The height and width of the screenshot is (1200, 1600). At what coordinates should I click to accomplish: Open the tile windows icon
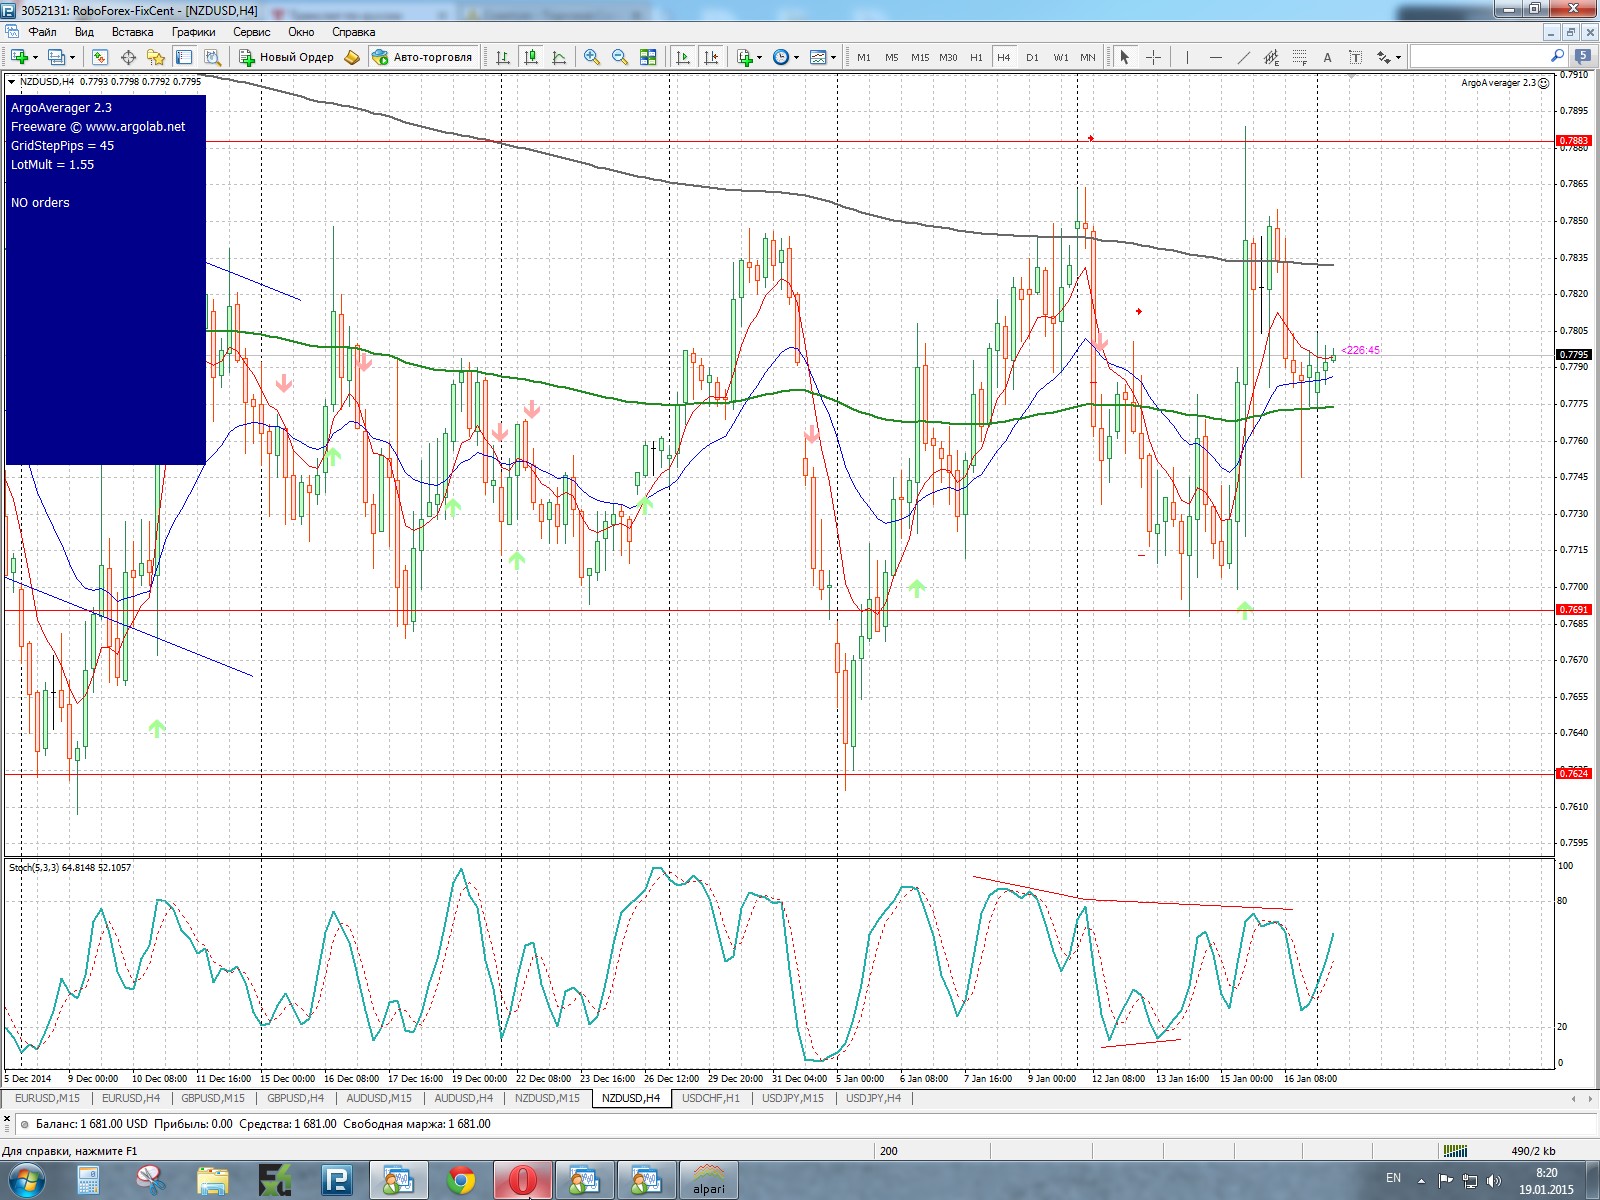tap(648, 57)
